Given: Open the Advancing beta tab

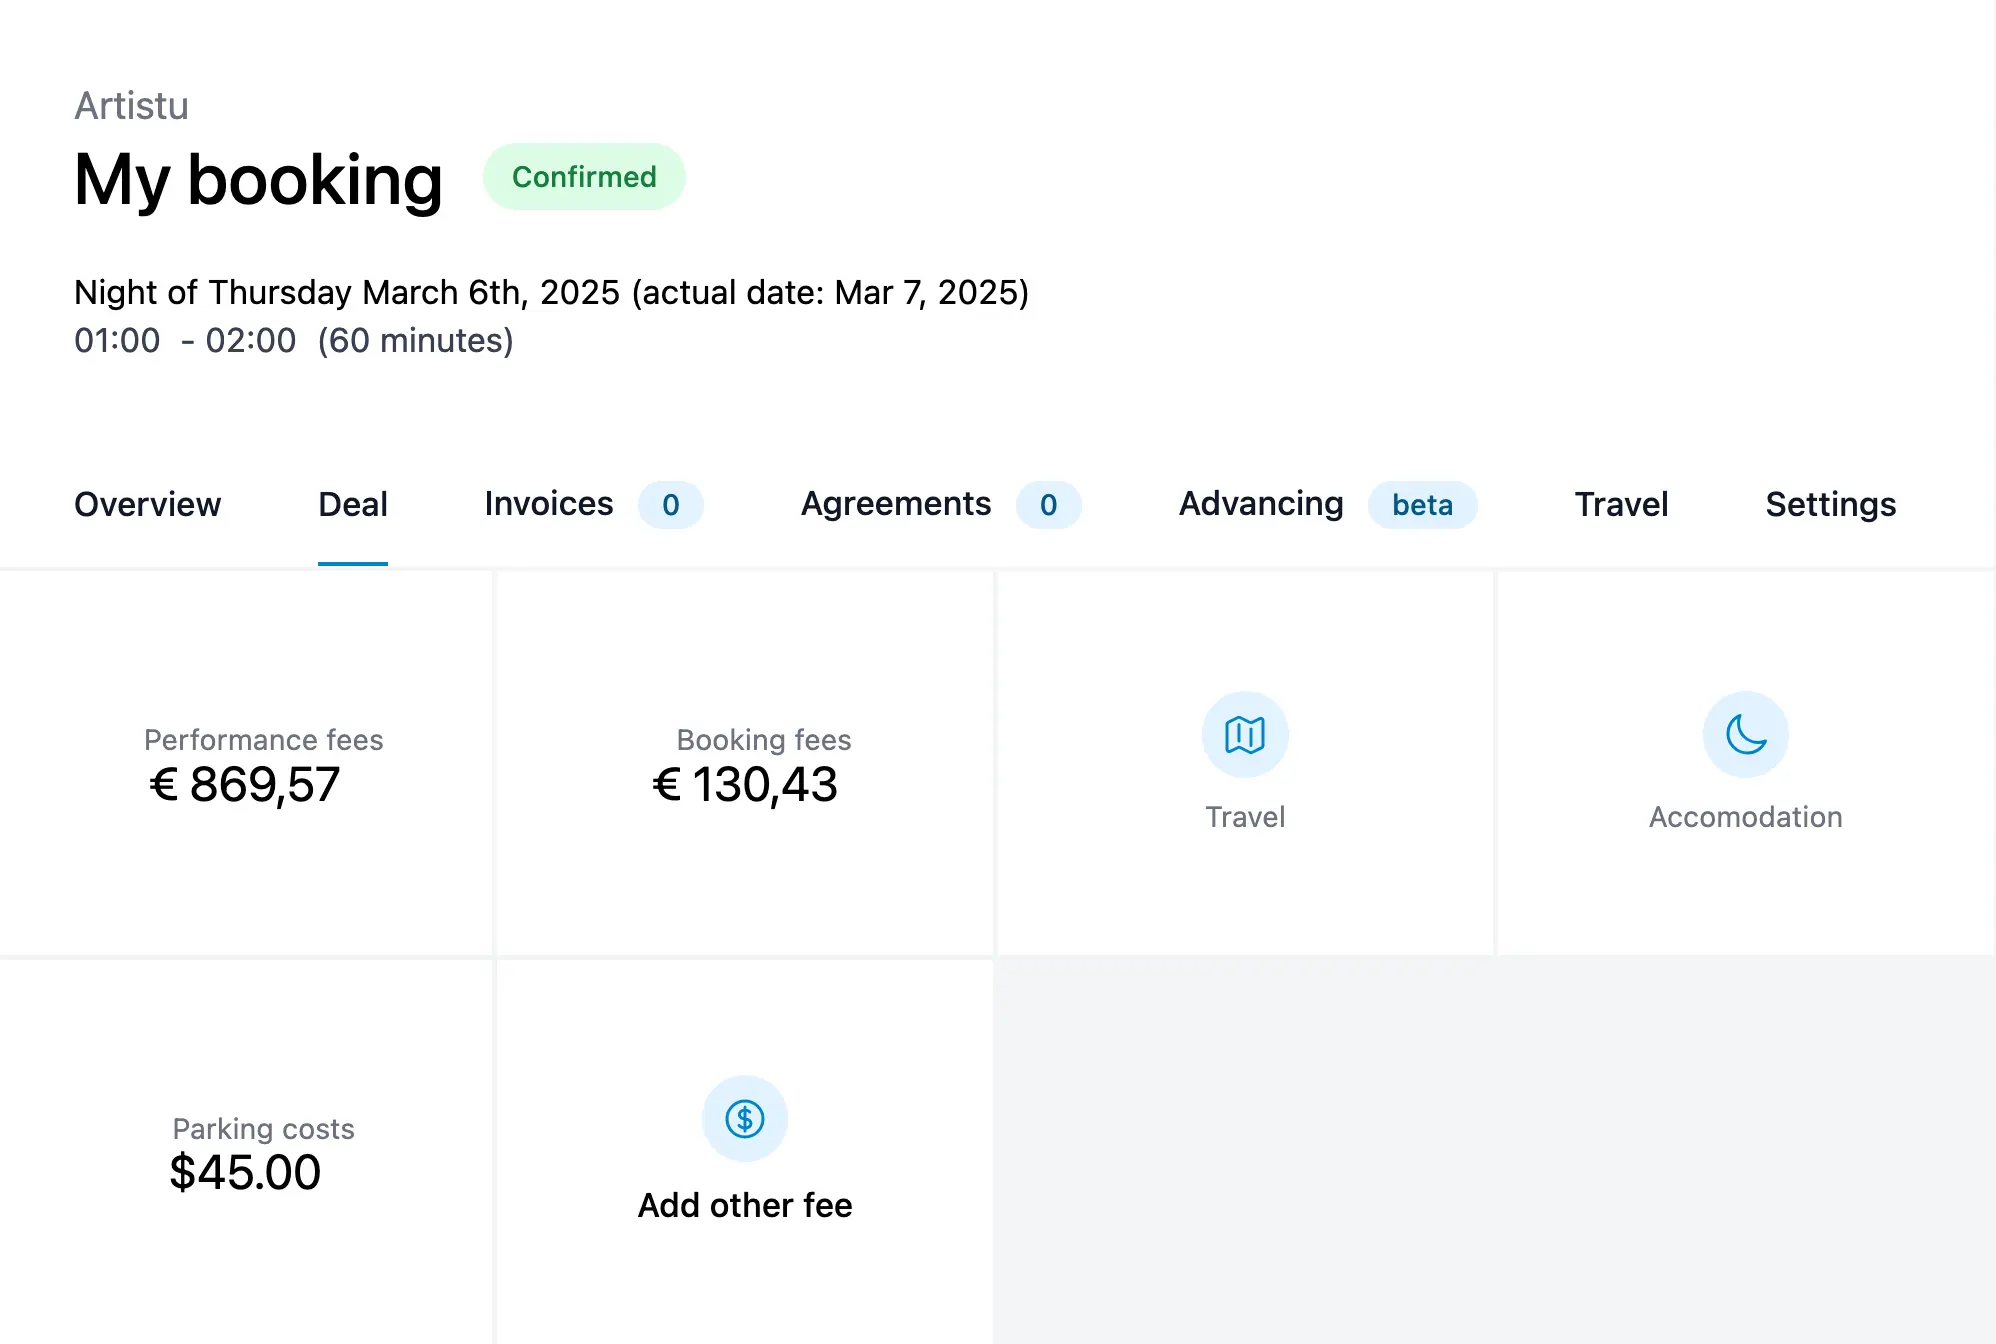Looking at the screenshot, I should (1261, 504).
